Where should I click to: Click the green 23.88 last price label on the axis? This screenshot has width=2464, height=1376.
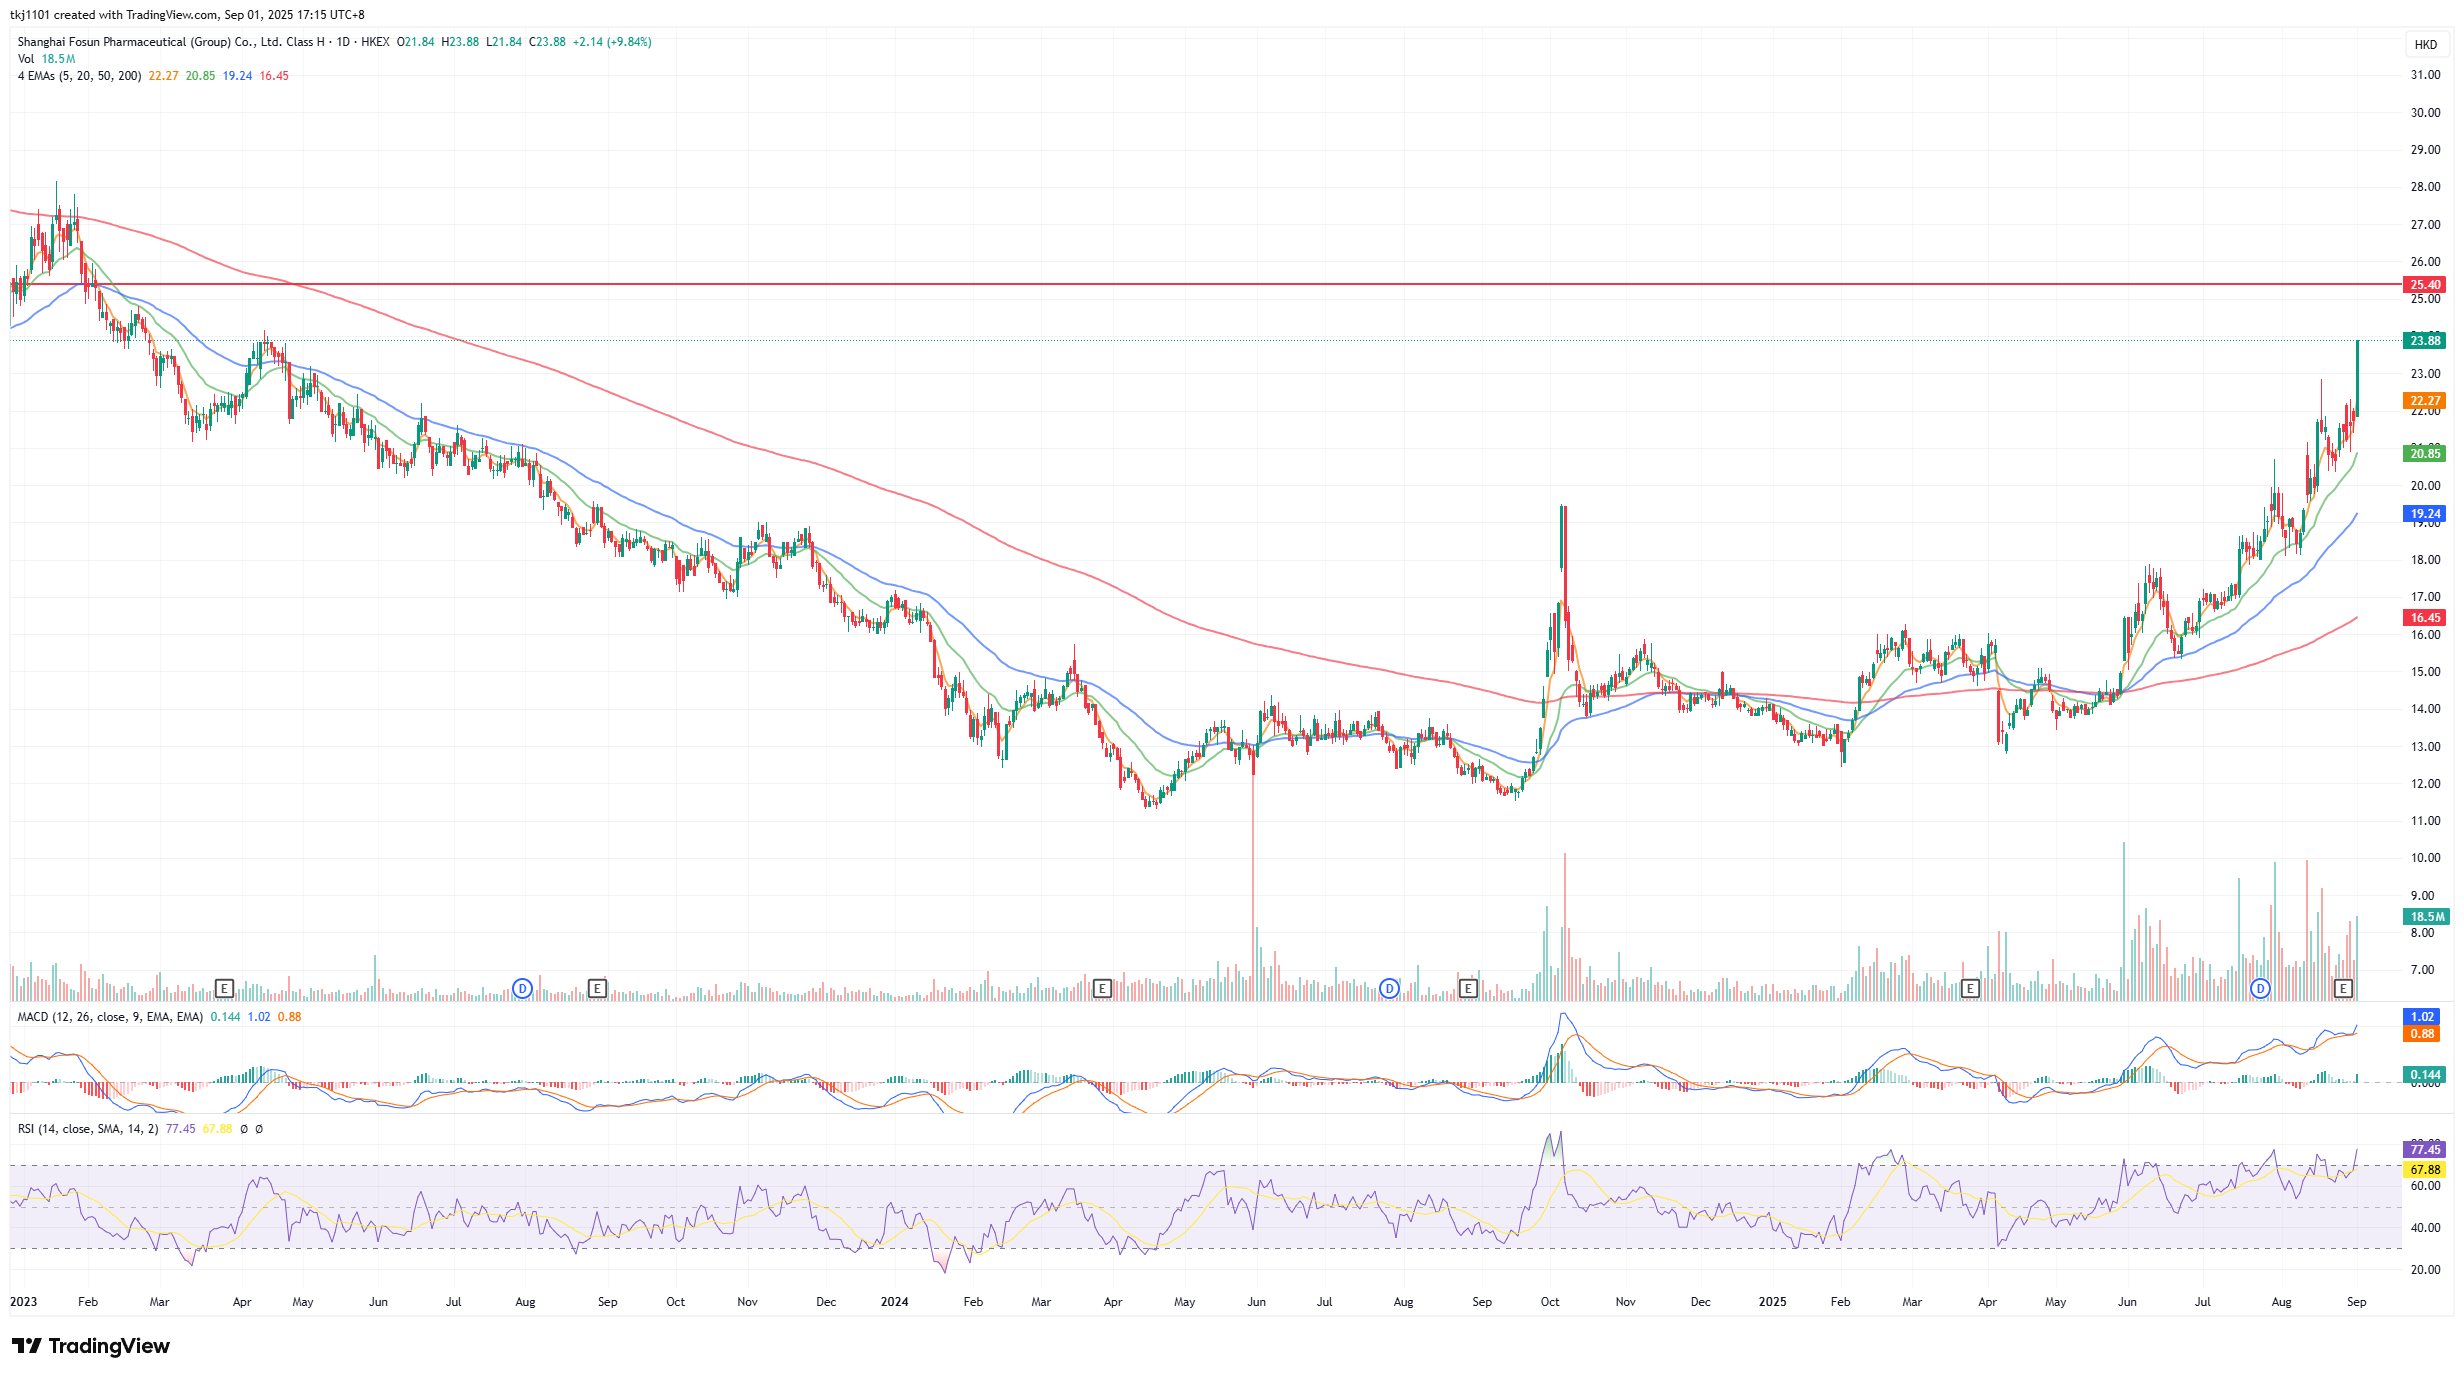click(2426, 341)
